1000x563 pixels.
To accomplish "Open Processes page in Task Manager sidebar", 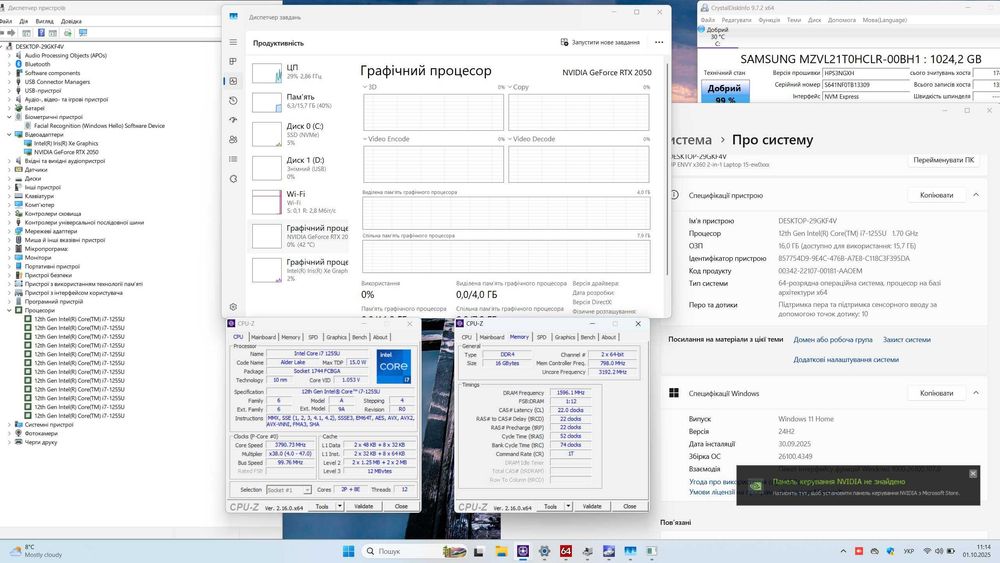I will pyautogui.click(x=233, y=61).
